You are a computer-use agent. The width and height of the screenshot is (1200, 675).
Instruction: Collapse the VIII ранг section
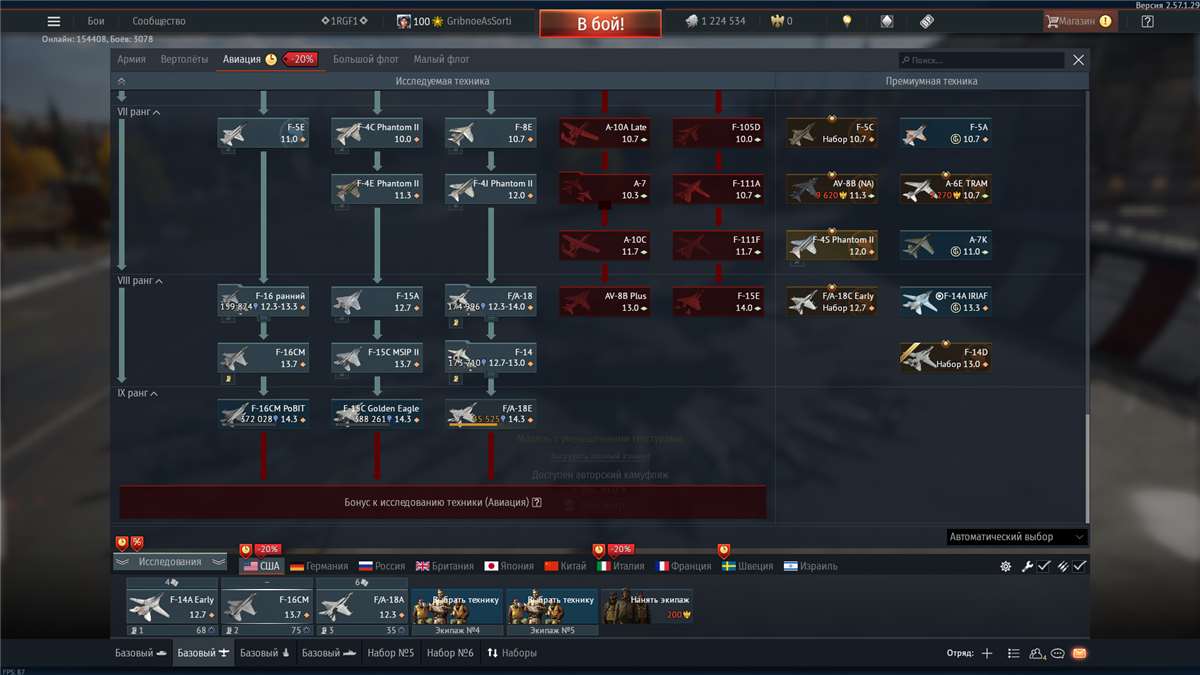pyautogui.click(x=141, y=281)
